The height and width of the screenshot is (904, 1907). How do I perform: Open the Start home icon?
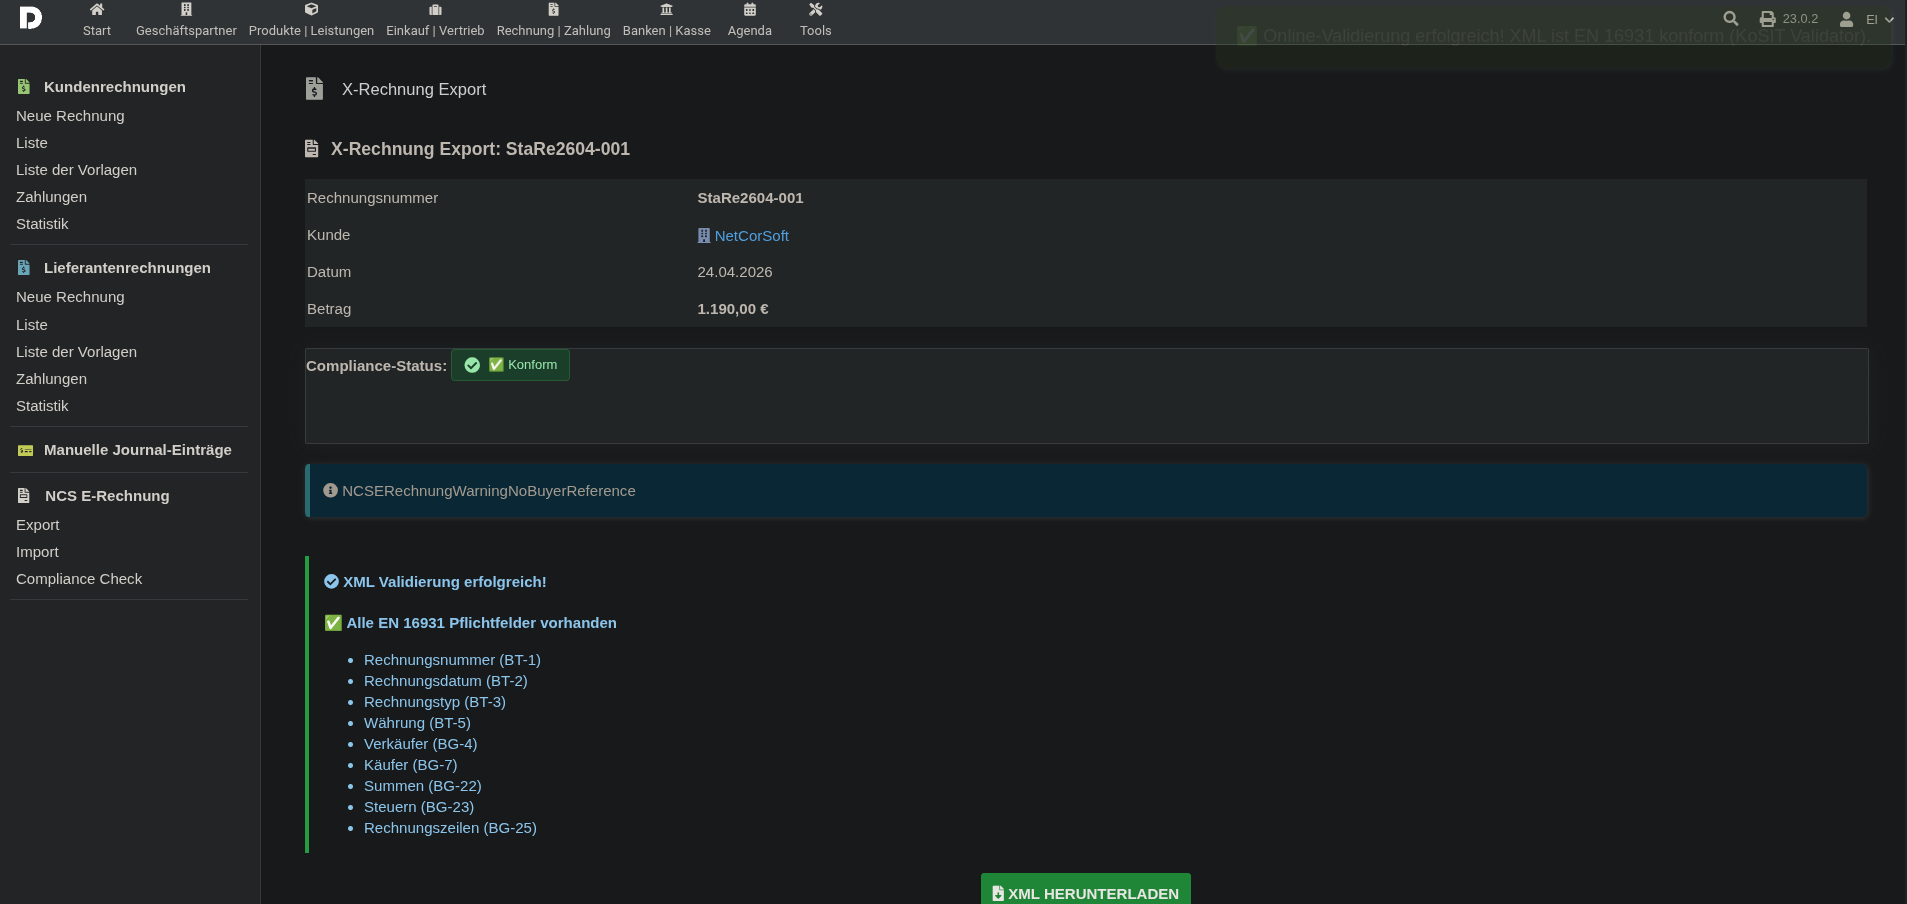pyautogui.click(x=97, y=10)
